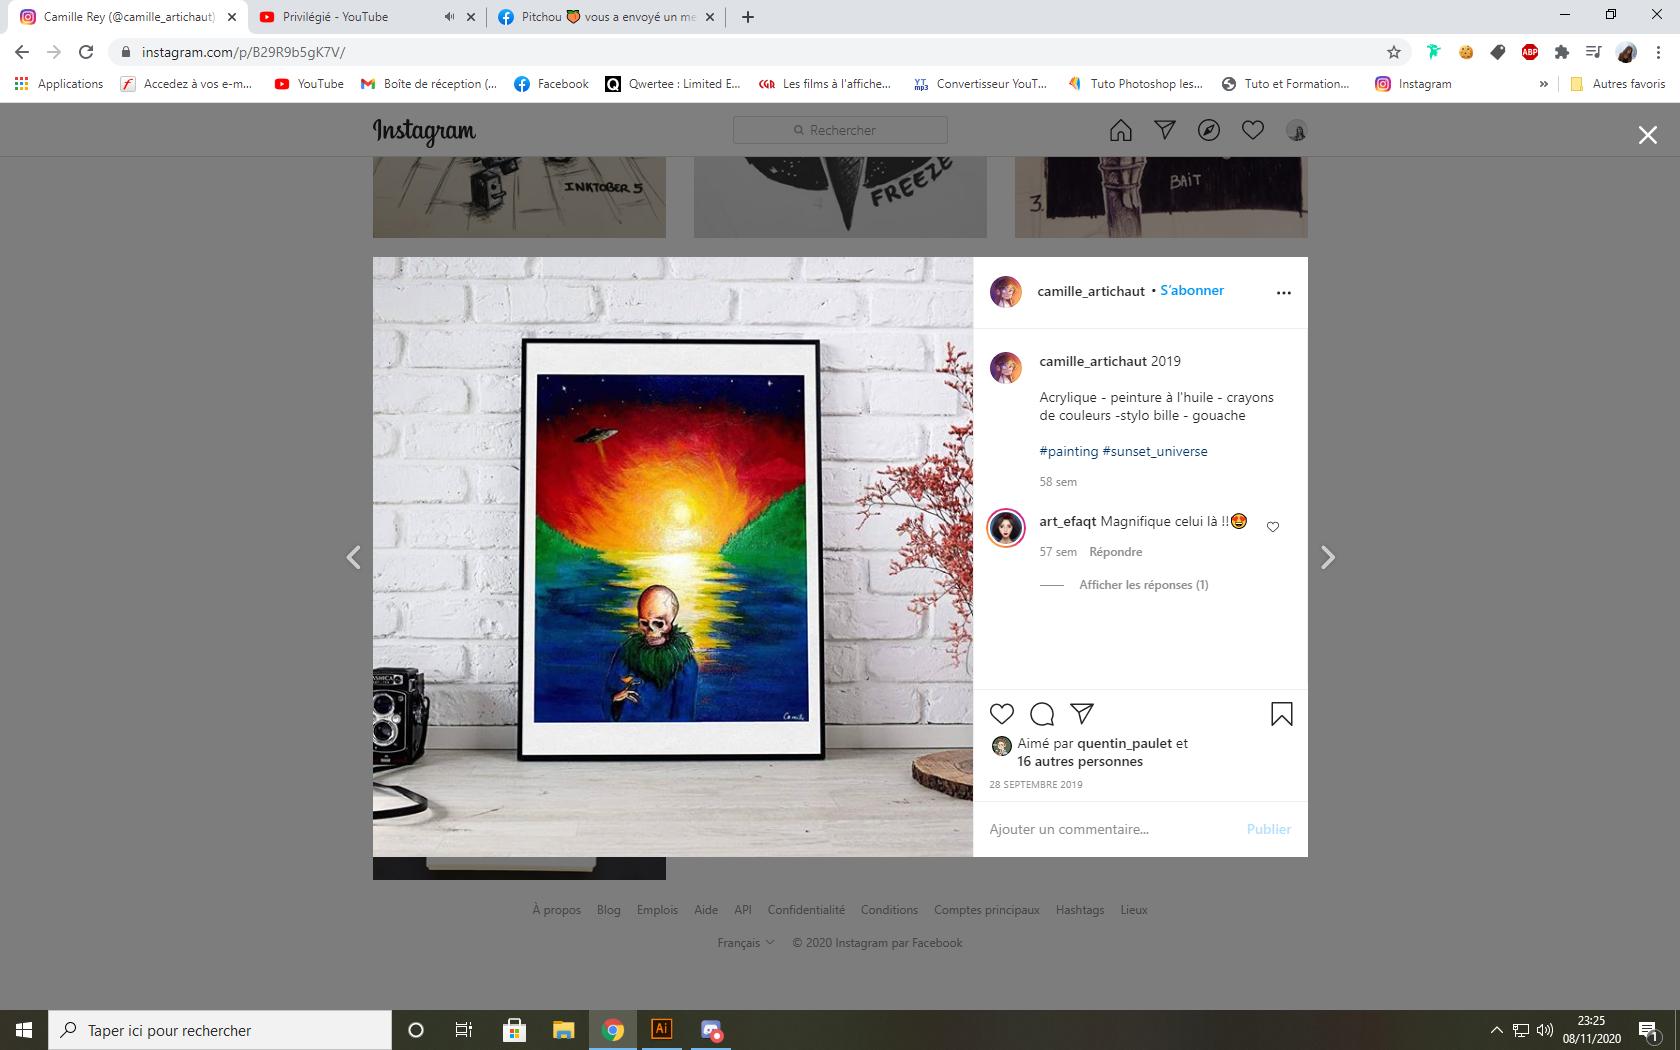Open art_efaqt's profile from comment
This screenshot has height=1050, width=1680.
(x=1068, y=521)
